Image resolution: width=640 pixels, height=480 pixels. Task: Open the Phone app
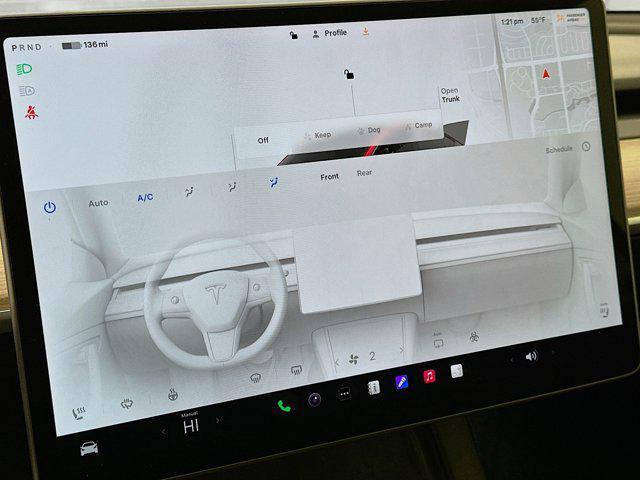[x=284, y=406]
